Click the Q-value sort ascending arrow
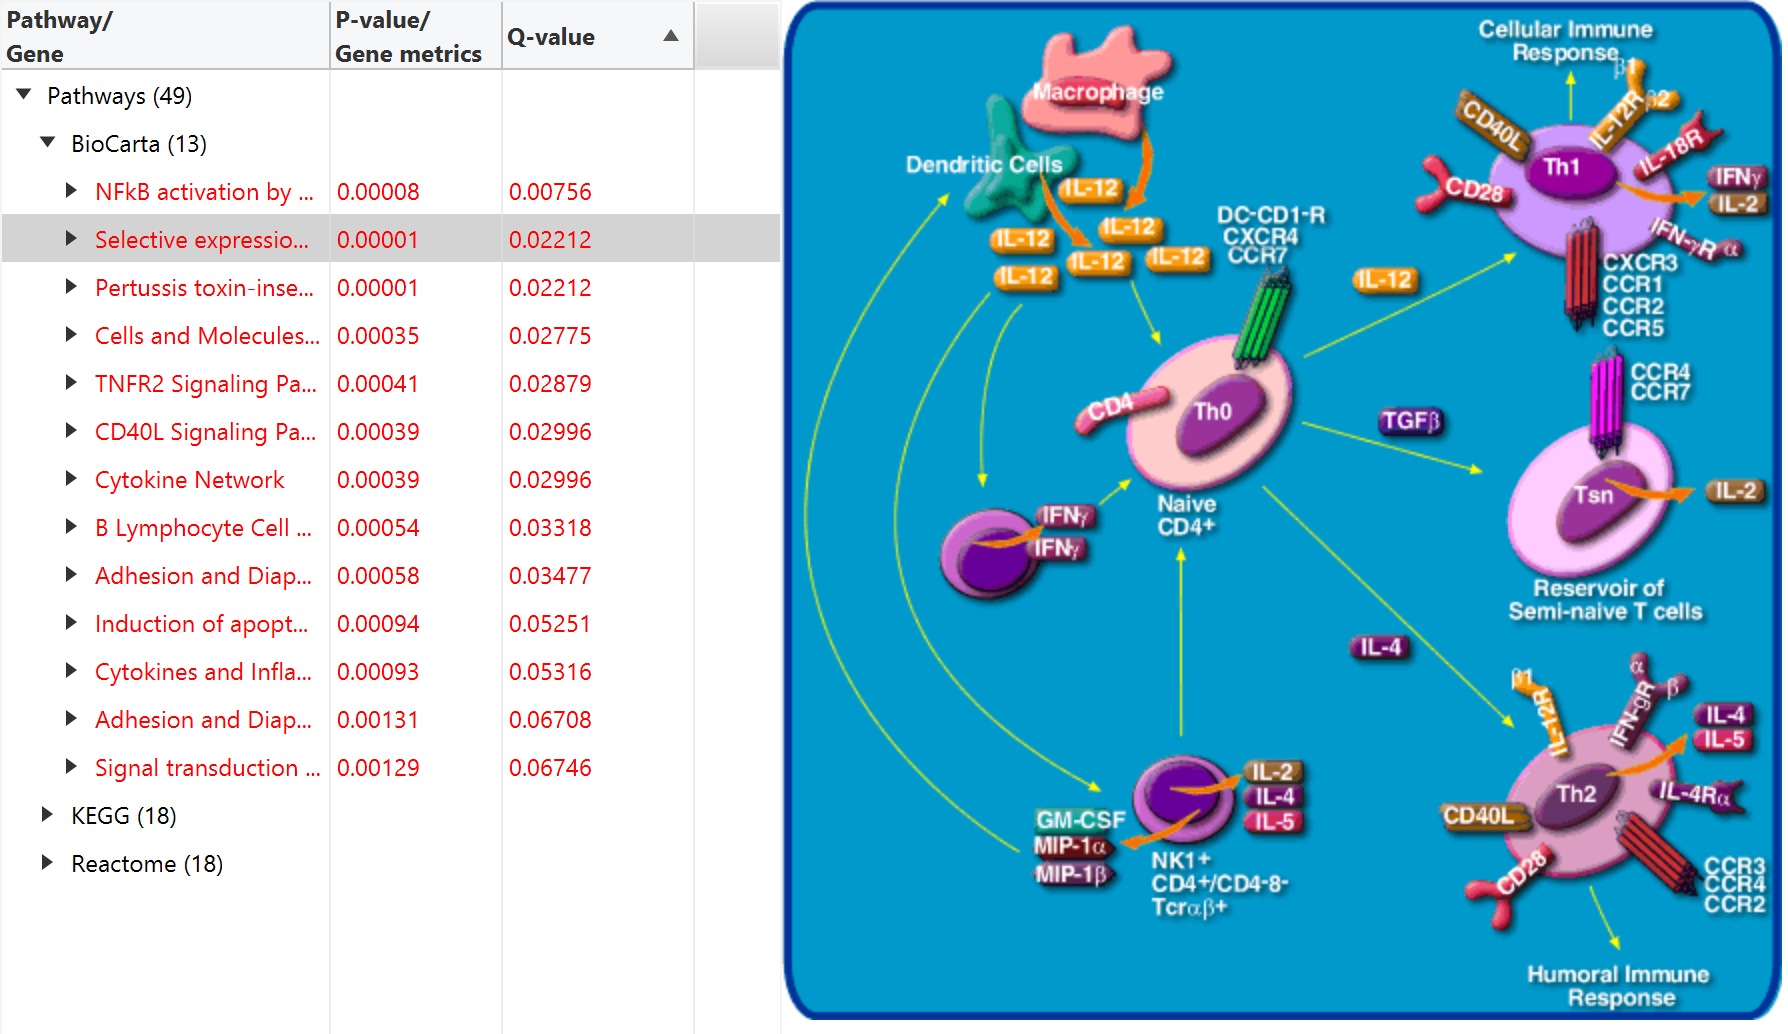The width and height of the screenshot is (1788, 1034). click(671, 36)
